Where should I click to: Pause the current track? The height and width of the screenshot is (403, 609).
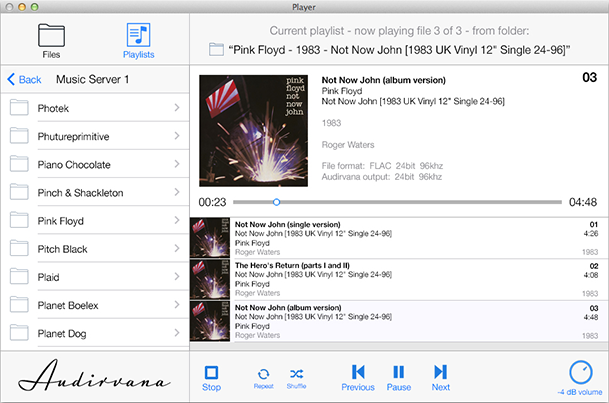coord(398,378)
